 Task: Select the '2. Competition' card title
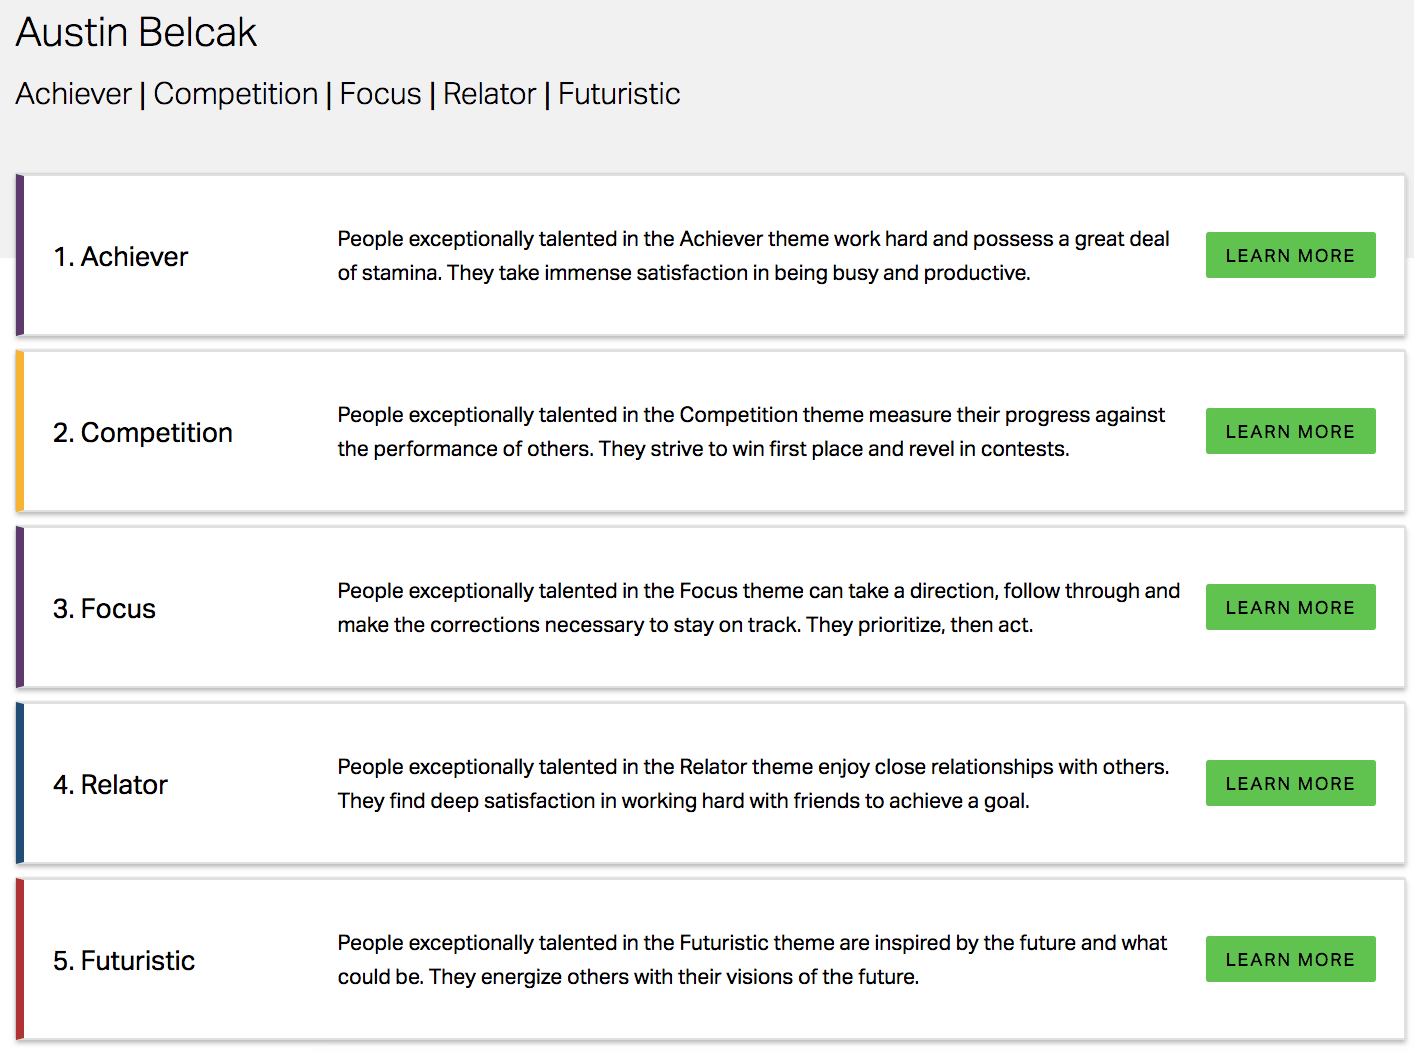pyautogui.click(x=143, y=433)
